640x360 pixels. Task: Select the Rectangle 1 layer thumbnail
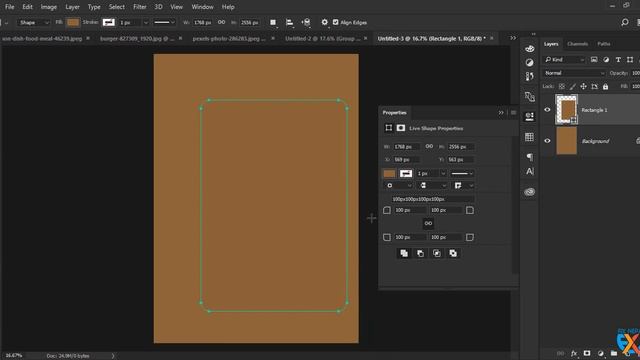pyautogui.click(x=567, y=109)
